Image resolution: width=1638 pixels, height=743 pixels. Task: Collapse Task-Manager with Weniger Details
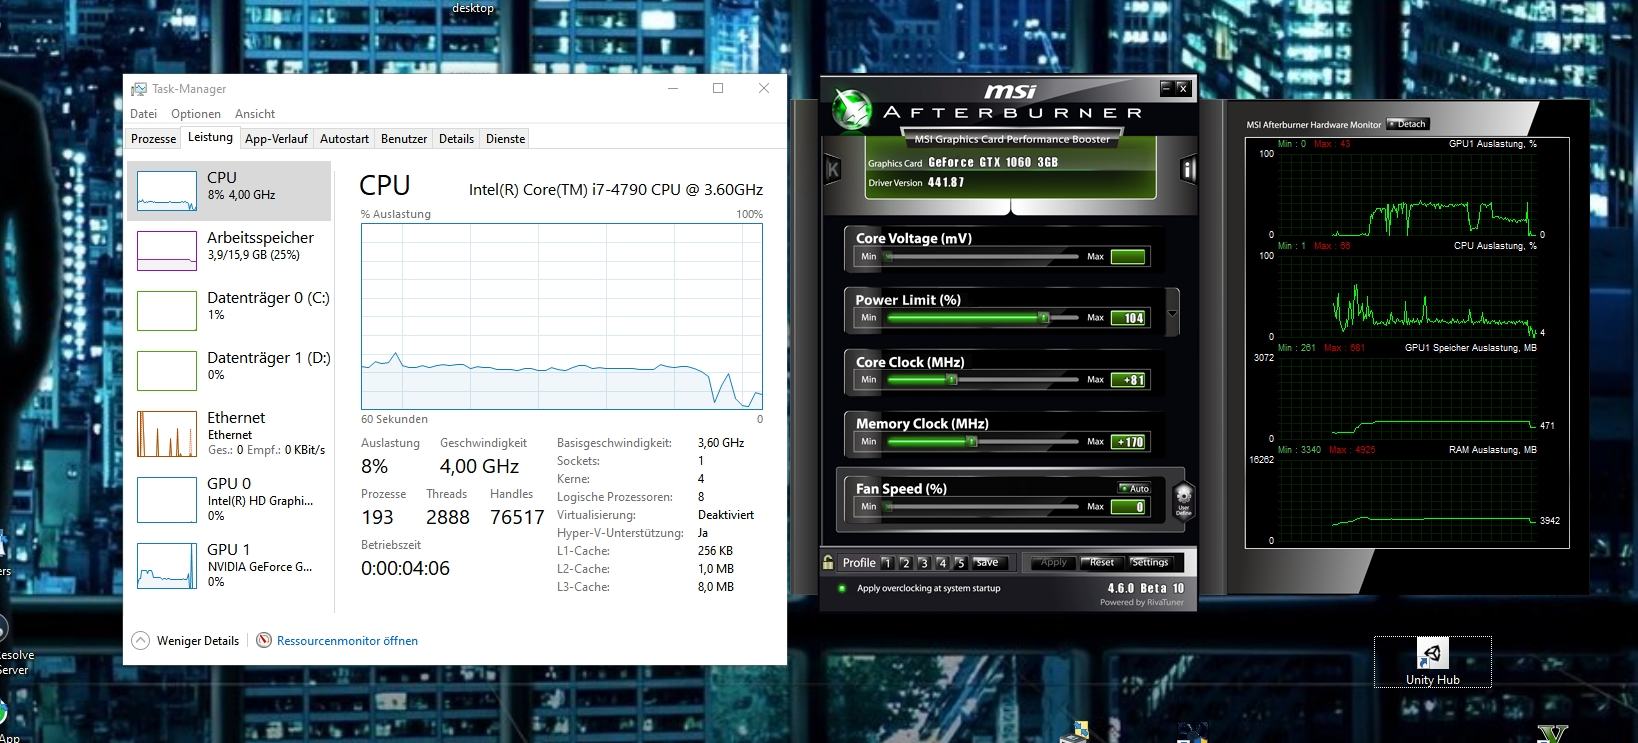pos(186,640)
